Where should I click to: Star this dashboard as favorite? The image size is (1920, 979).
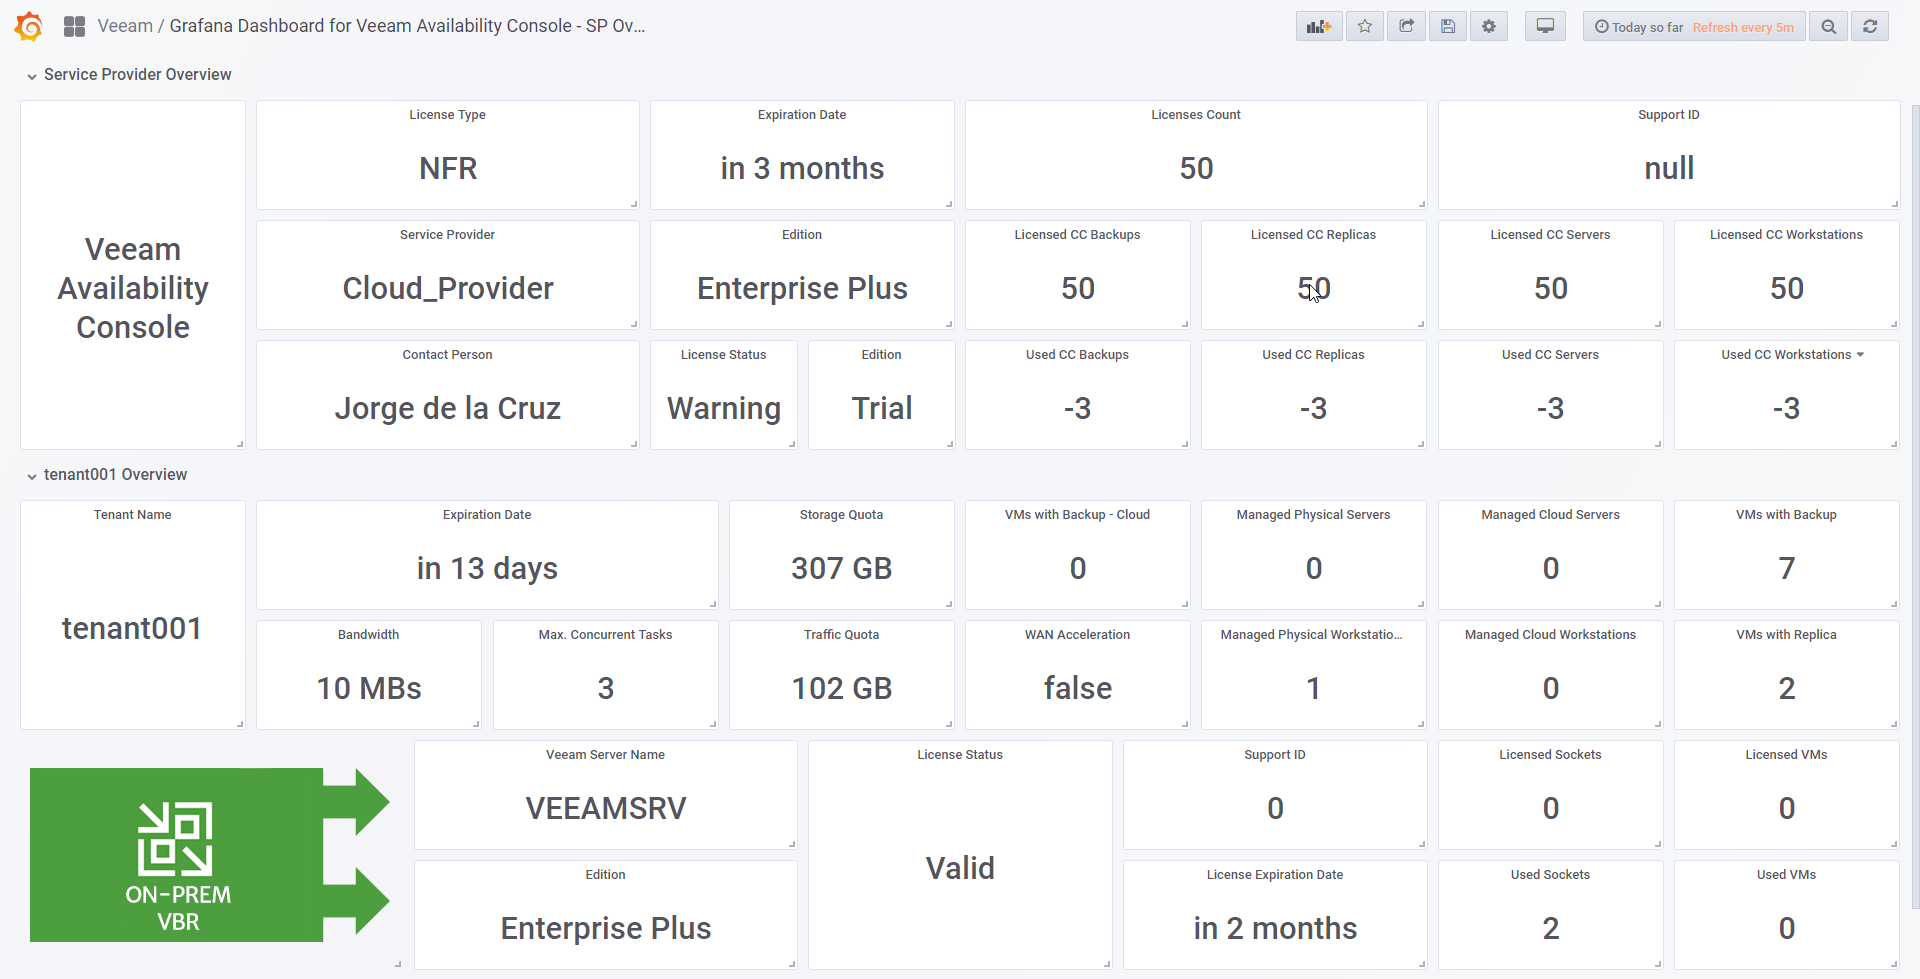click(1365, 27)
